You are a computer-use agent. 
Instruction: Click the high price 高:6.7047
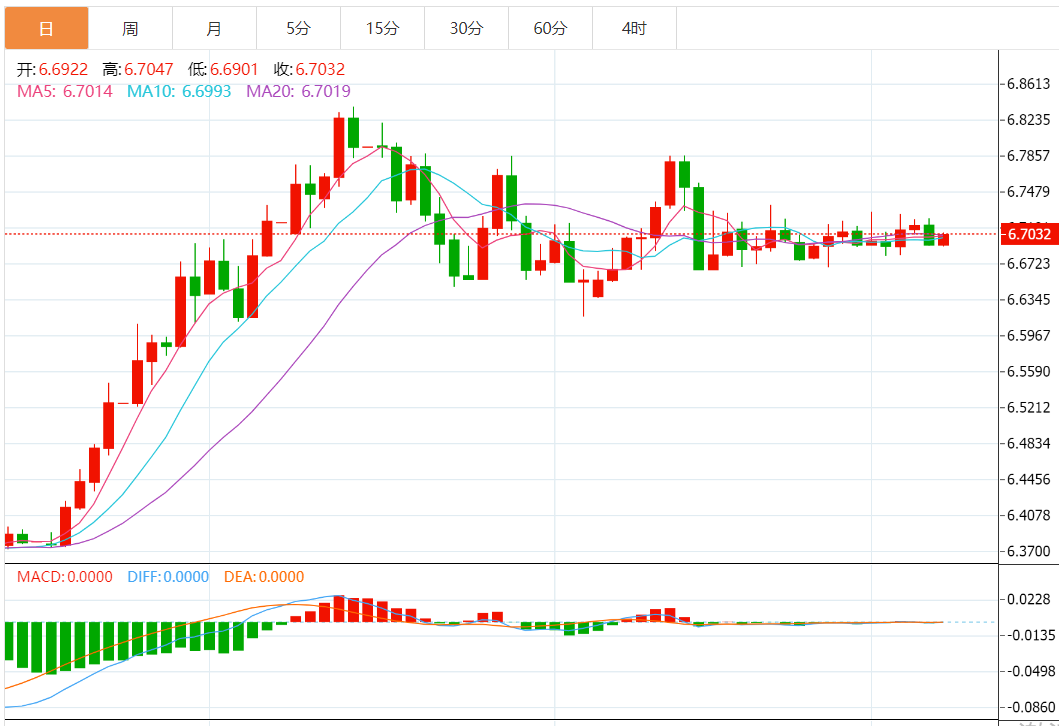(x=138, y=70)
